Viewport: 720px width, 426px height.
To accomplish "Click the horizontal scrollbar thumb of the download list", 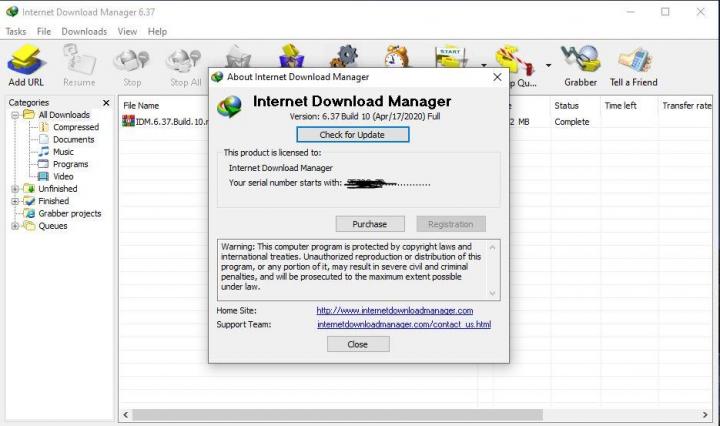I will click(338, 415).
